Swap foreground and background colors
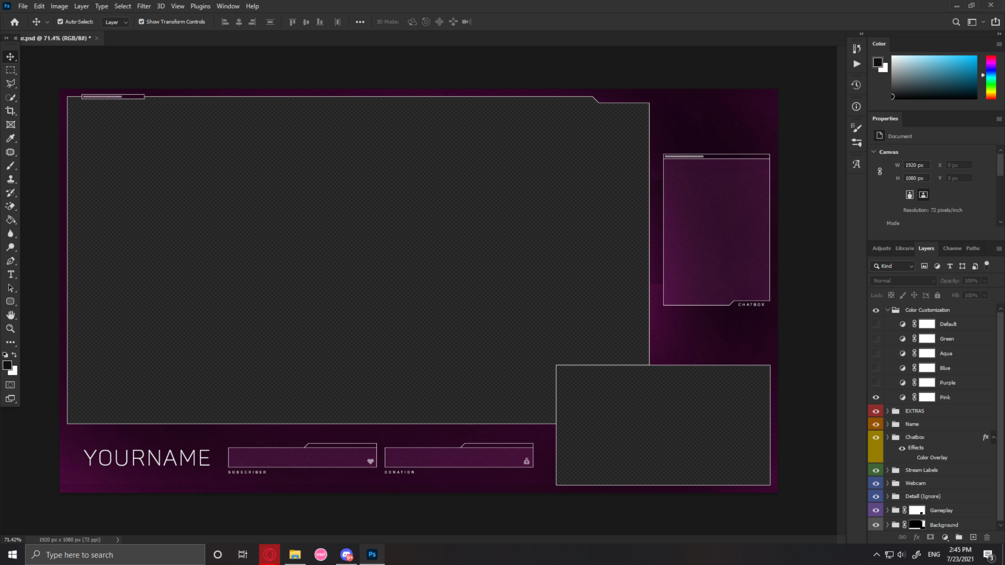The image size is (1005, 565). [x=14, y=355]
